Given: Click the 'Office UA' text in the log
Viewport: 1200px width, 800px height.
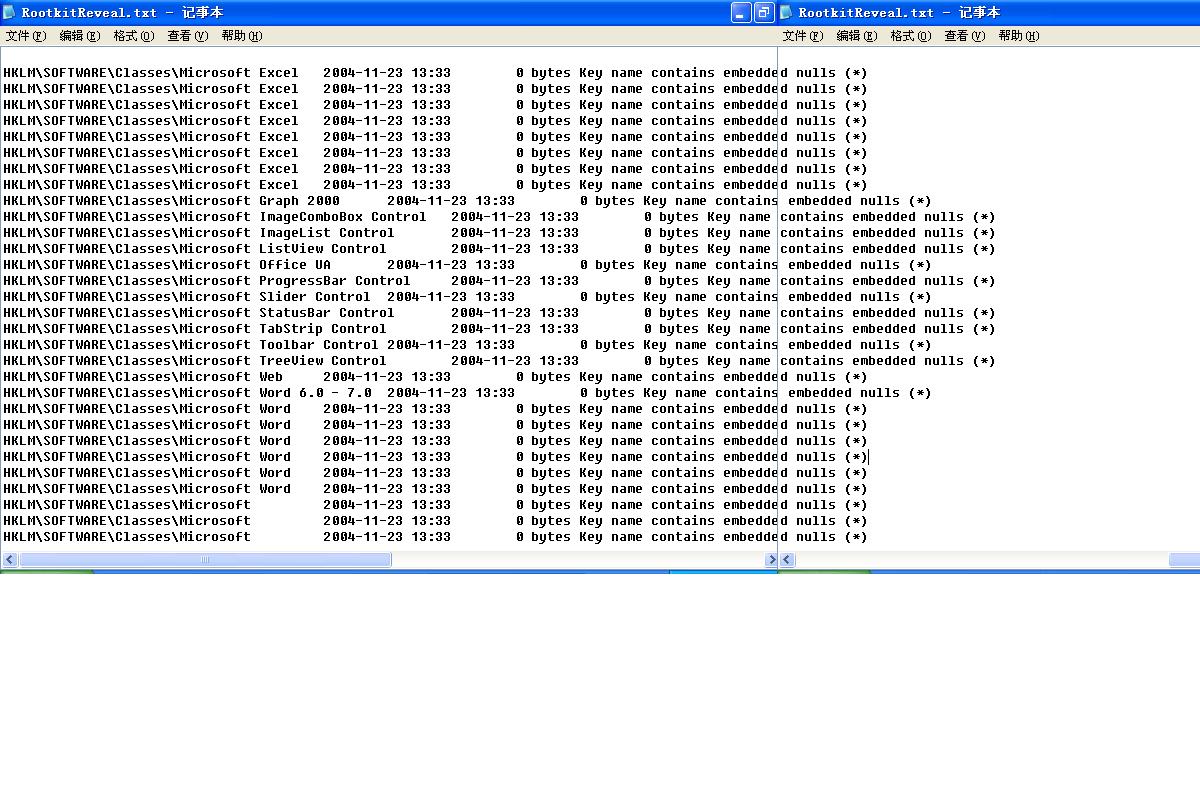Looking at the screenshot, I should pos(295,265).
